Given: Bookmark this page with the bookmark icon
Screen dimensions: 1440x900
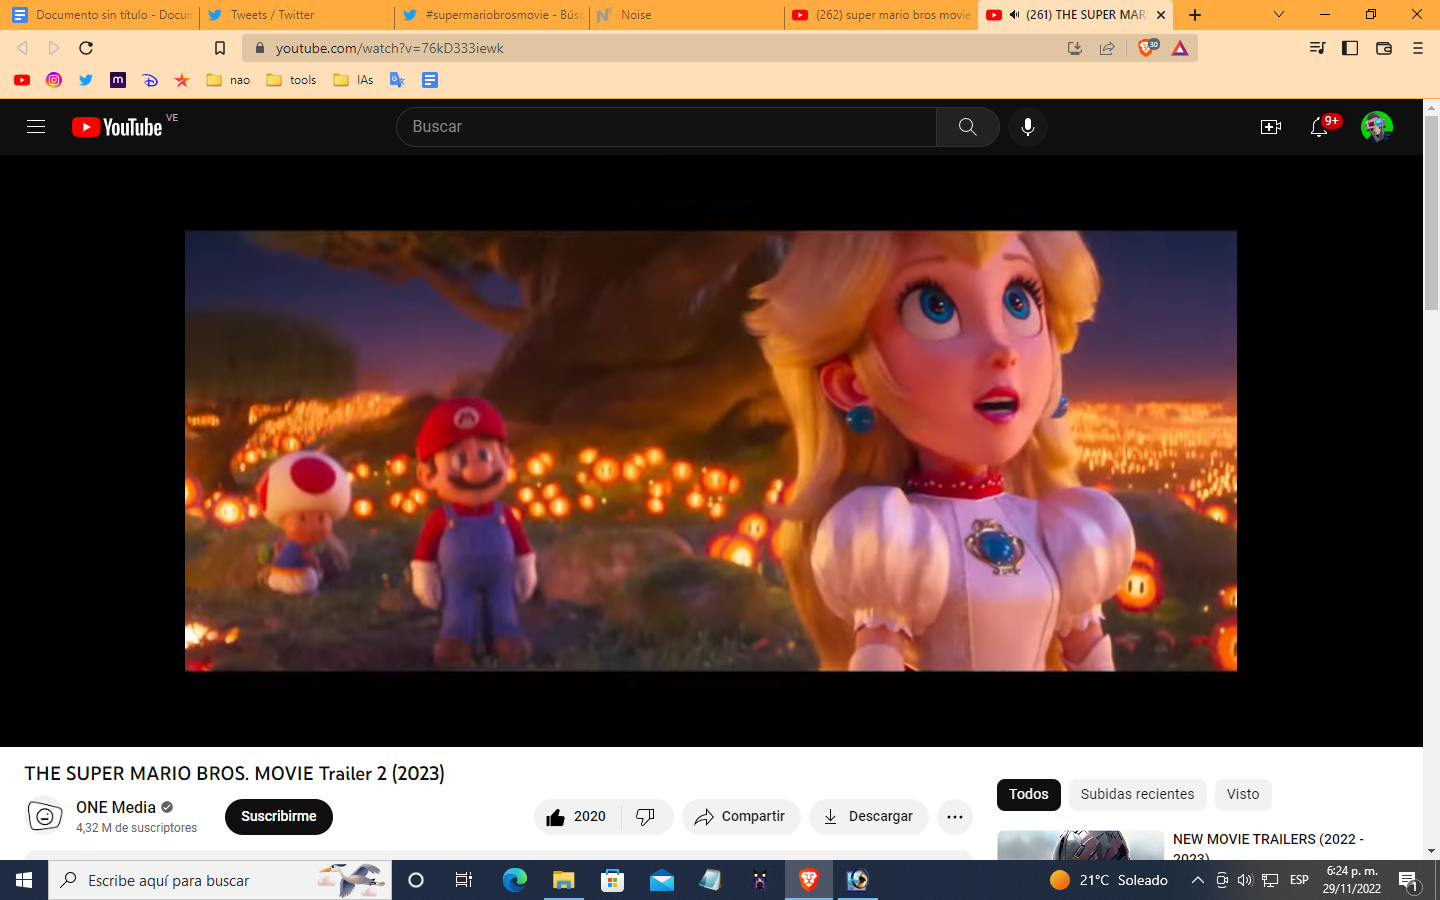Looking at the screenshot, I should pos(220,48).
